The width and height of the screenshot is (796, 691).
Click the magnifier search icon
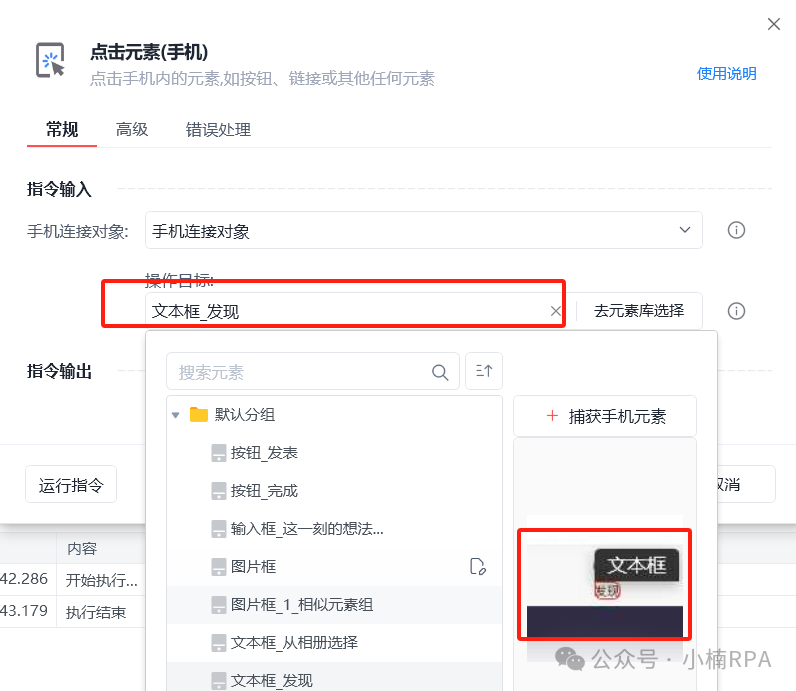click(440, 372)
